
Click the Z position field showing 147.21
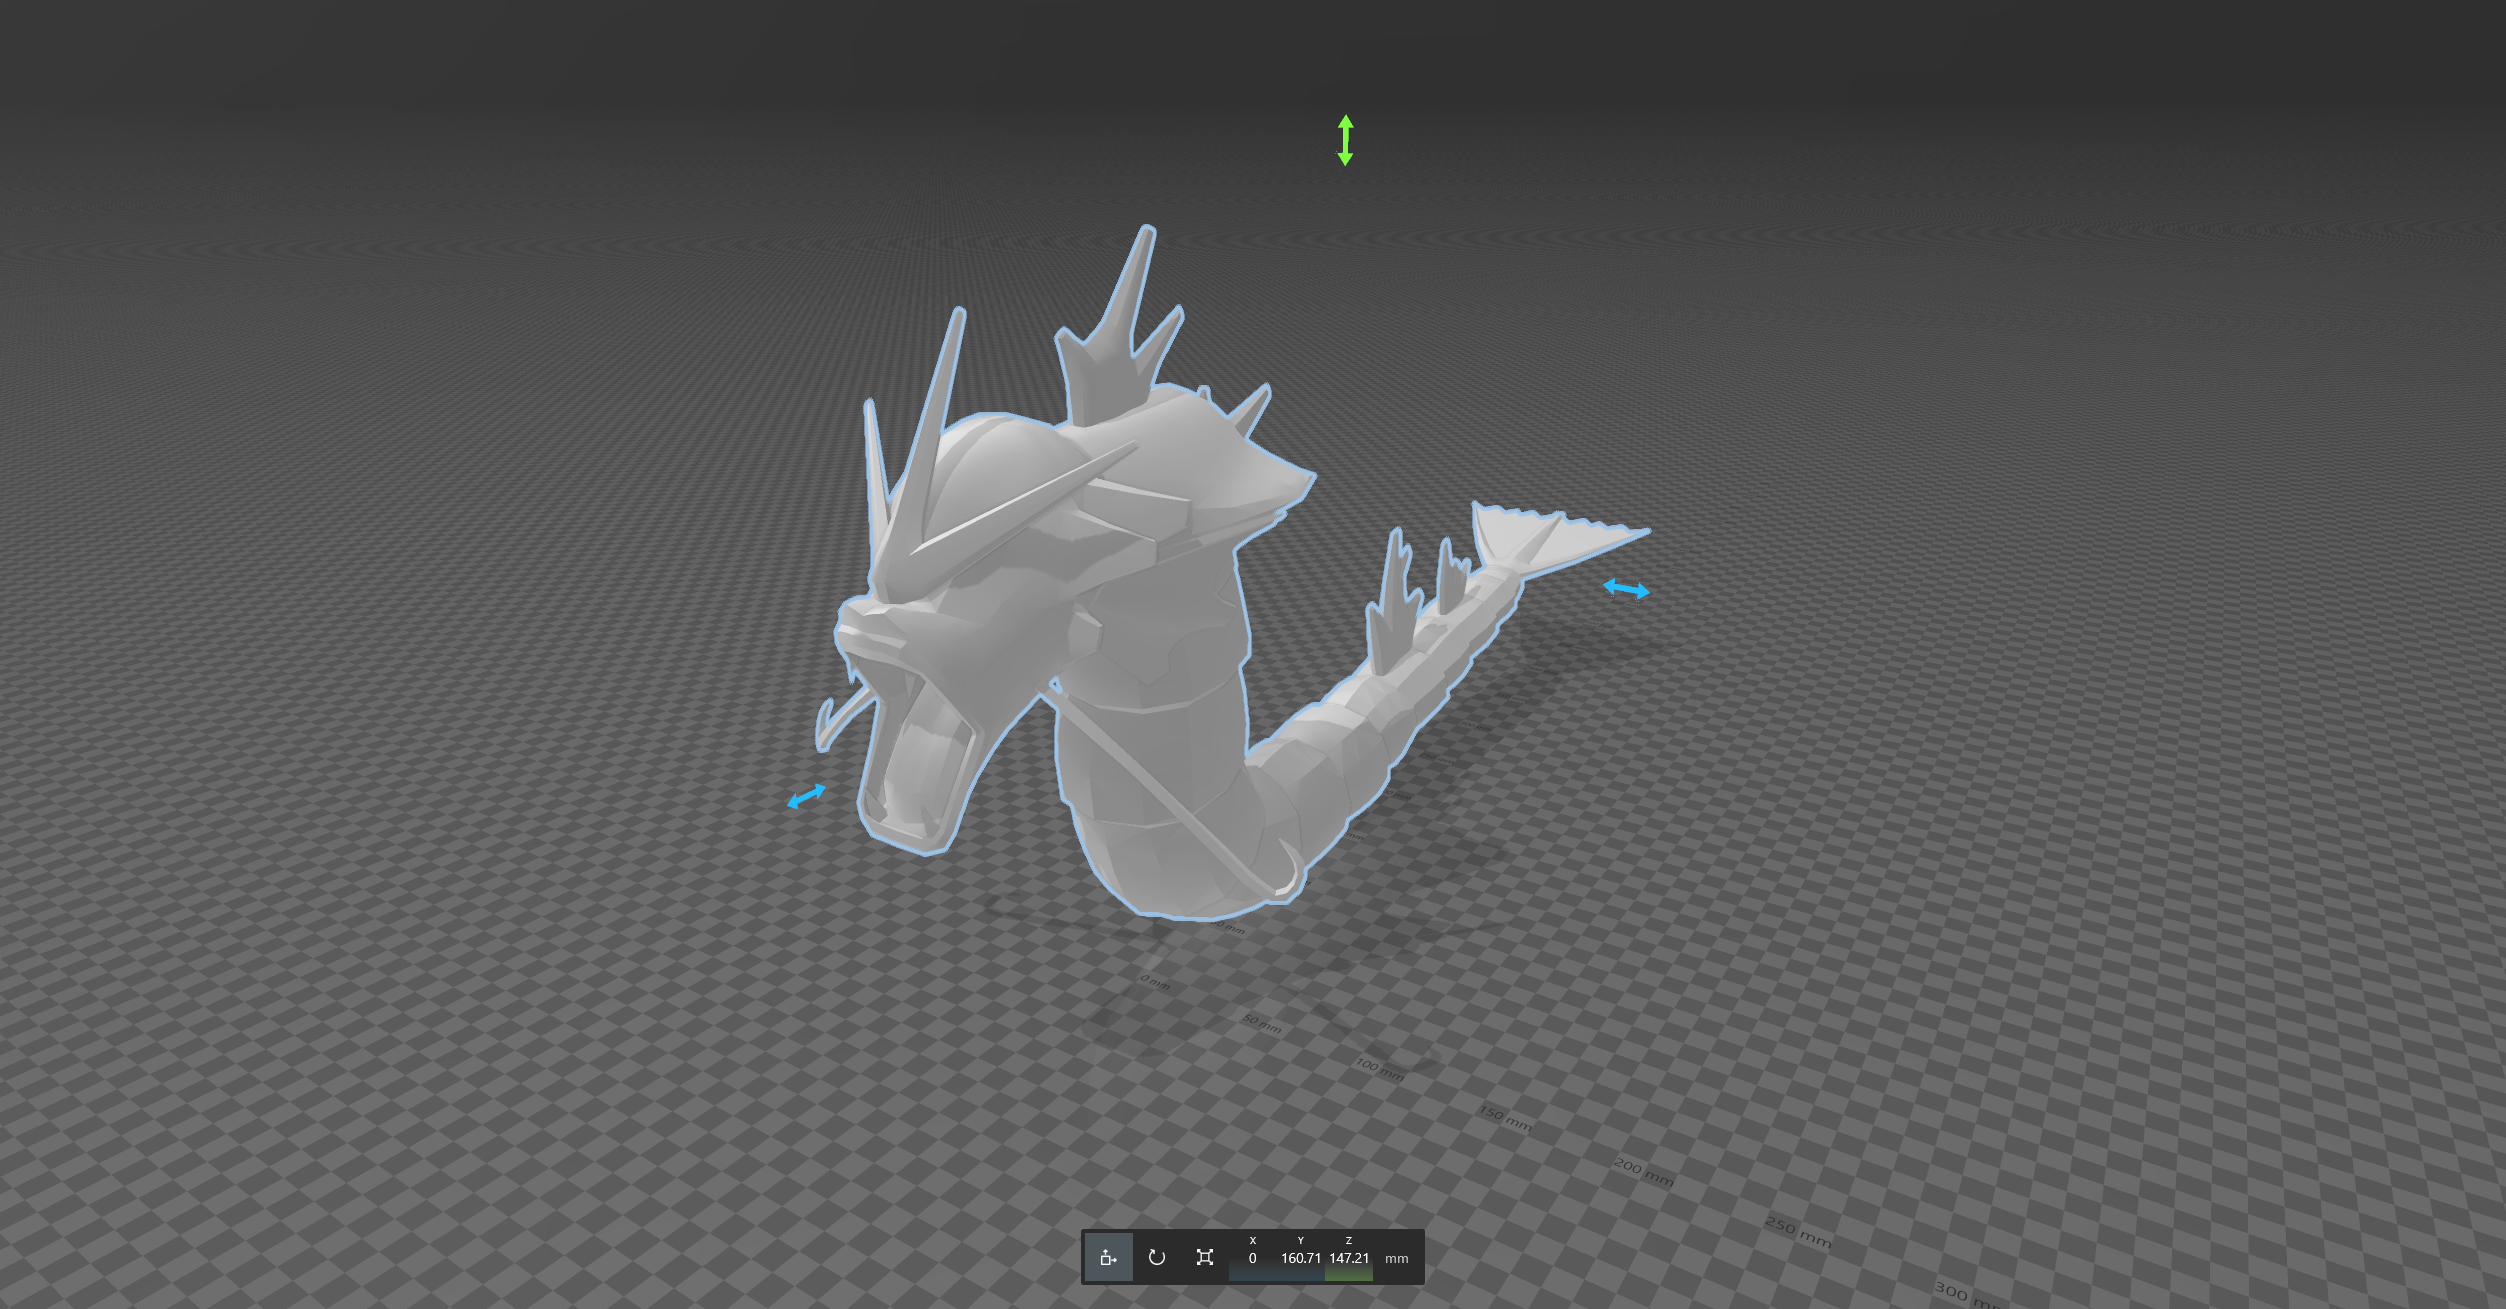click(x=1349, y=1258)
